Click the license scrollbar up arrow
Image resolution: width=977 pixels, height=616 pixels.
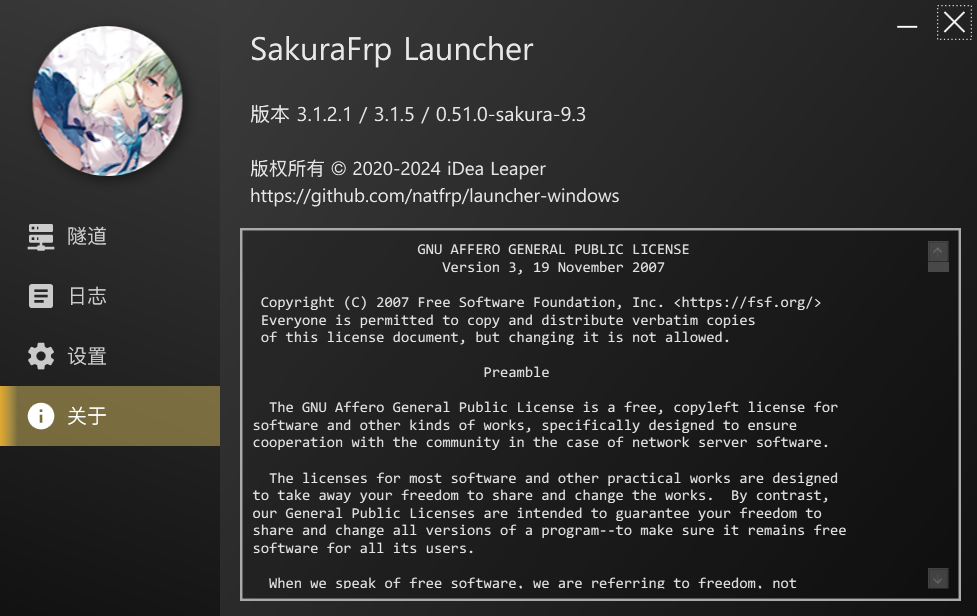pyautogui.click(x=938, y=251)
